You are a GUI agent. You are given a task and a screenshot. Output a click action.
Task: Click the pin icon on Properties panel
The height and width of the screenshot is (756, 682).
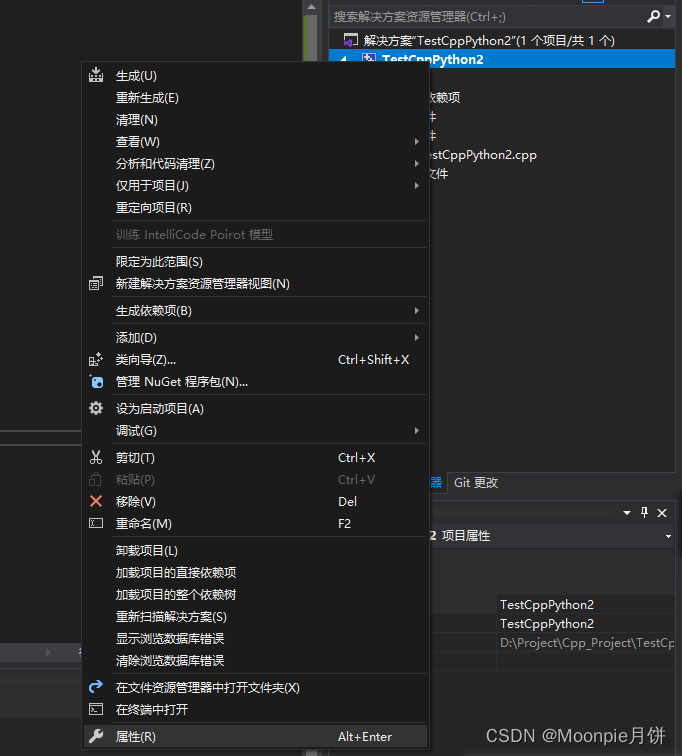644,513
